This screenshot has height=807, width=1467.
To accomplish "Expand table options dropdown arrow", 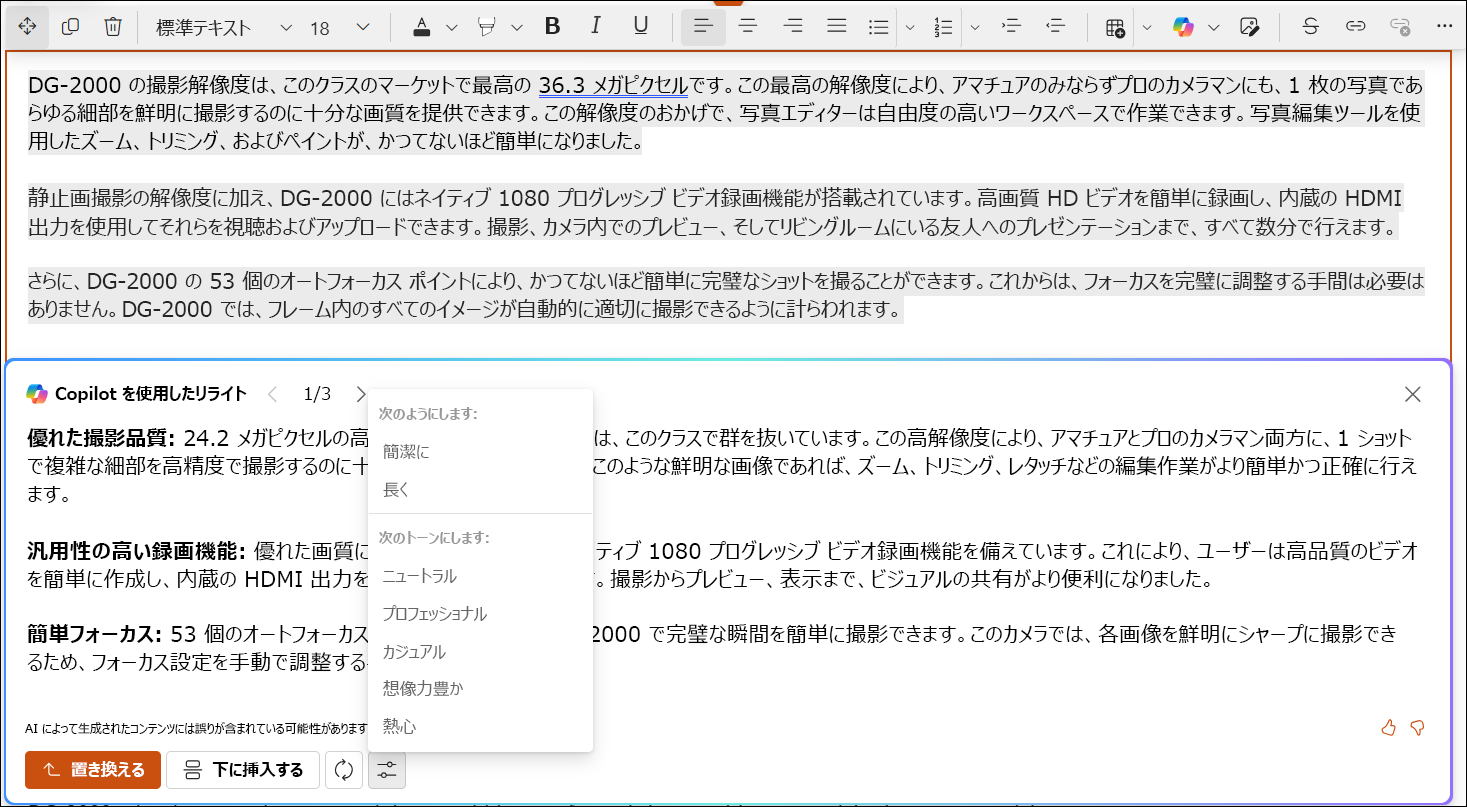I will point(1148,27).
